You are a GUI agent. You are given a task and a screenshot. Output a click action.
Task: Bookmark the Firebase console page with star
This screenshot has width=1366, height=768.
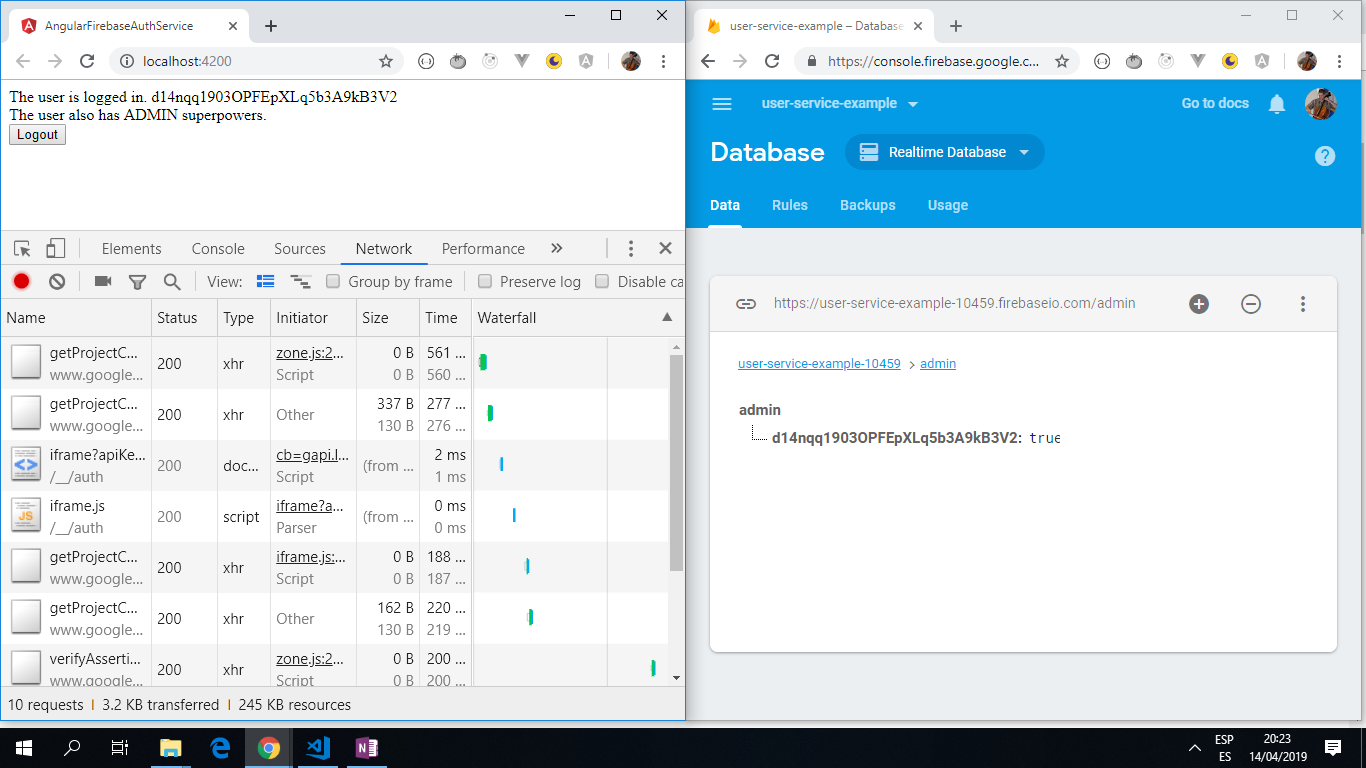coord(1062,61)
